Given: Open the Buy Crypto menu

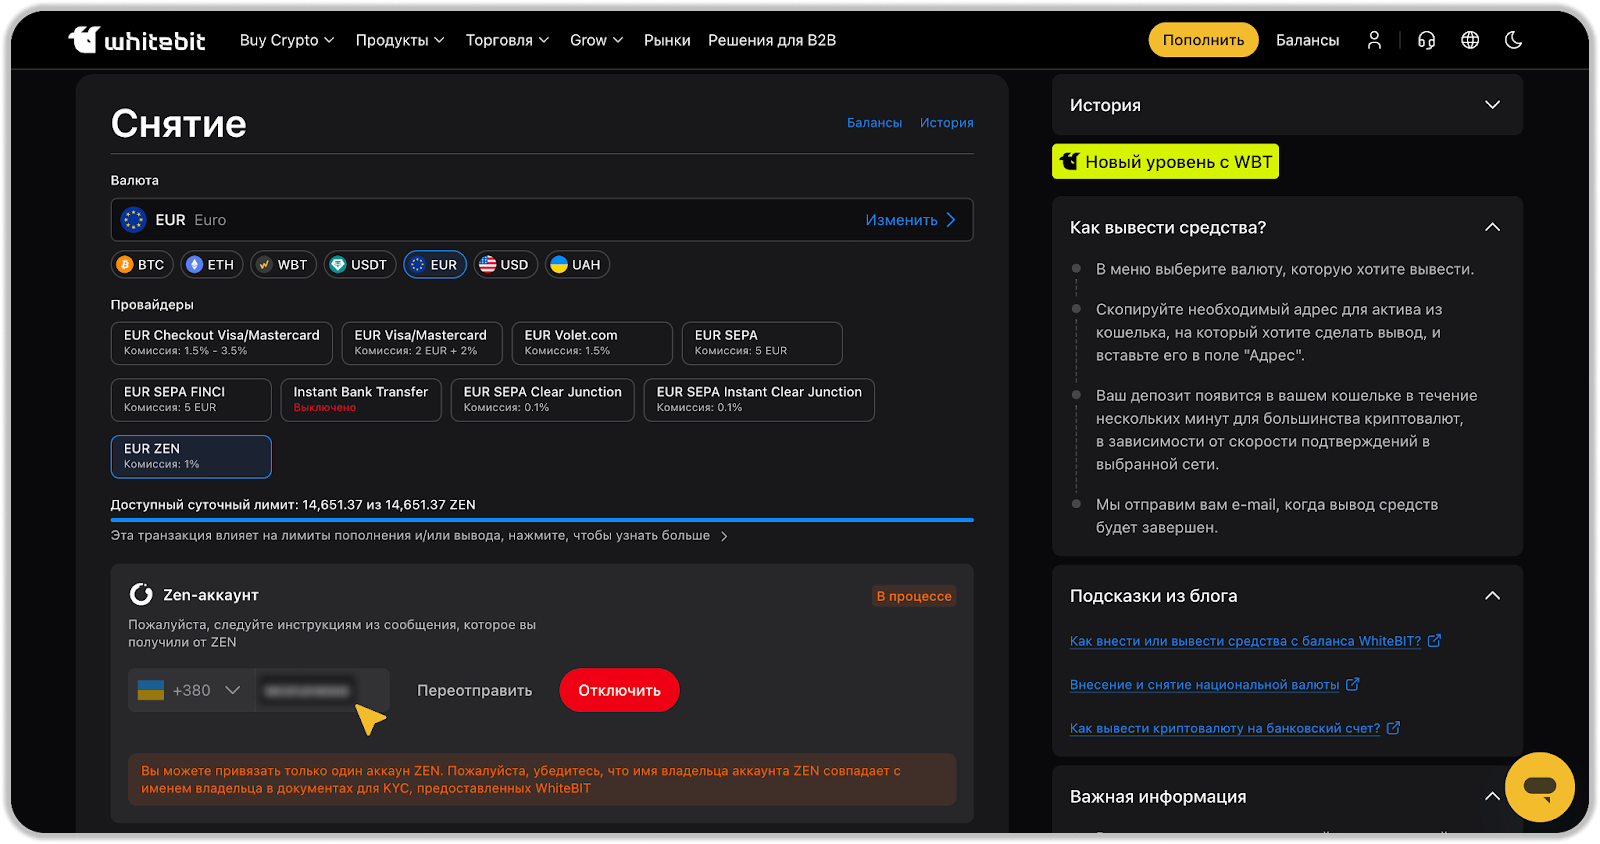Looking at the screenshot, I should pos(286,40).
